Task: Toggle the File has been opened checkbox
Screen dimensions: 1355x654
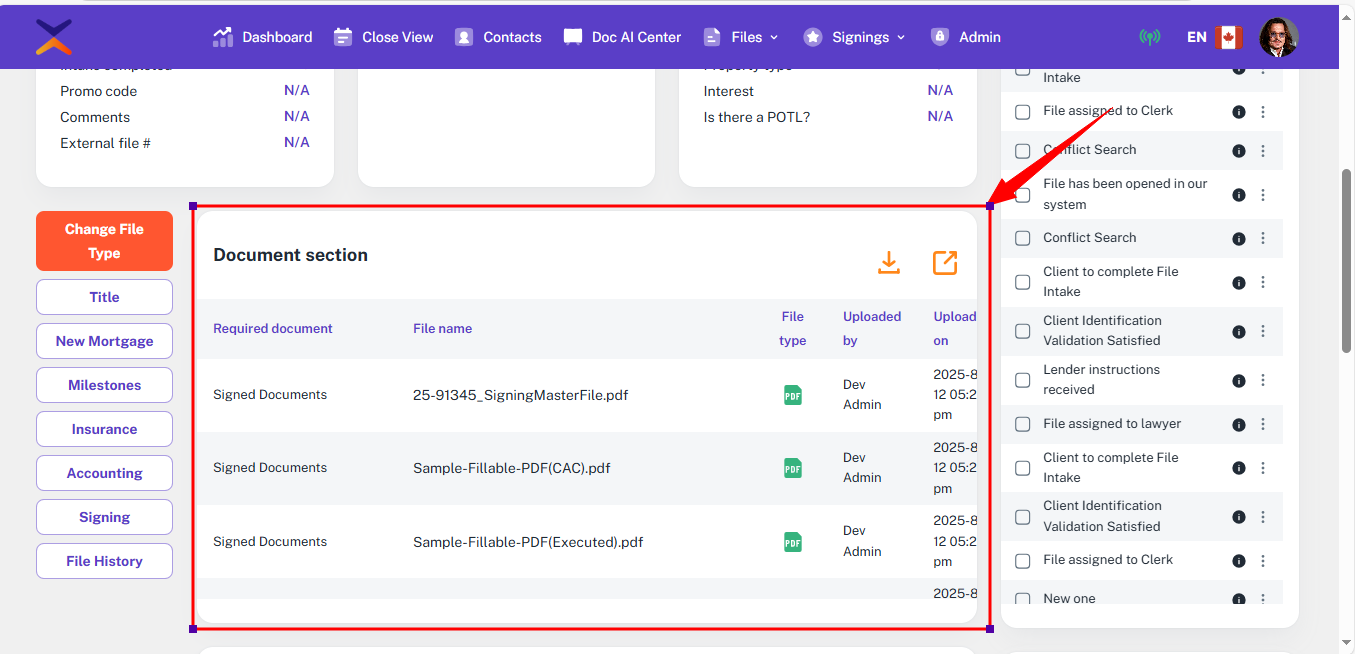Action: pos(1022,195)
